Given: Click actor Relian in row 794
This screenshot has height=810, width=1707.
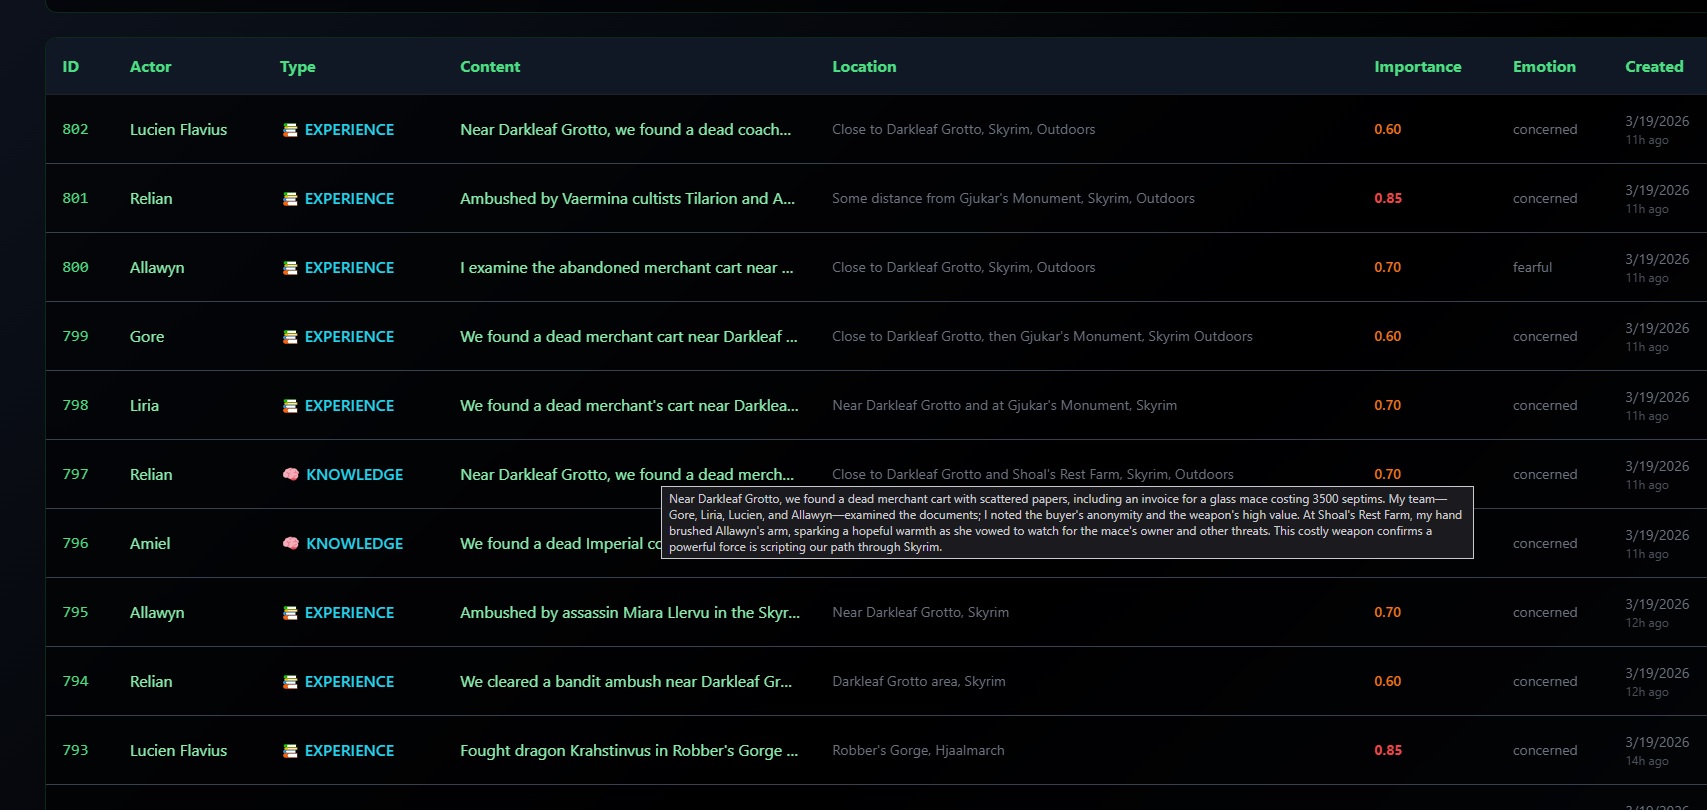Looking at the screenshot, I should (x=151, y=682).
